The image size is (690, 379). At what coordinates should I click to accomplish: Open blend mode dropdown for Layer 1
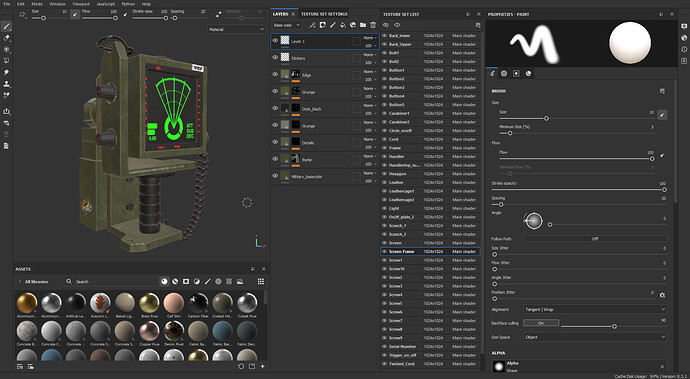tap(370, 38)
